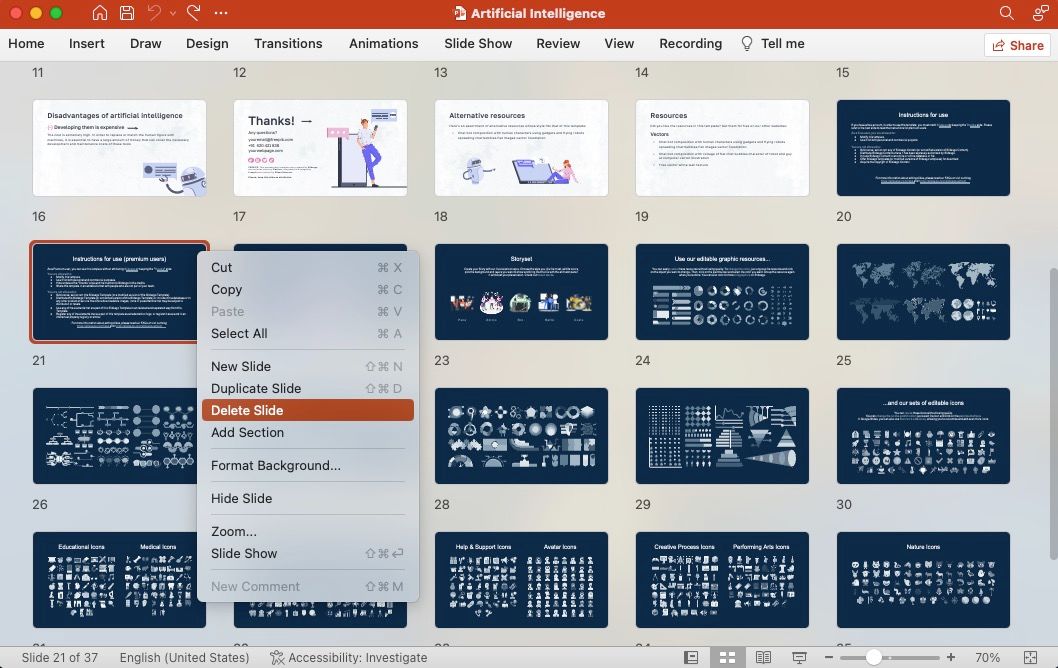Click the zoom slider handle
Viewport: 1058px width, 668px height.
(x=874, y=658)
